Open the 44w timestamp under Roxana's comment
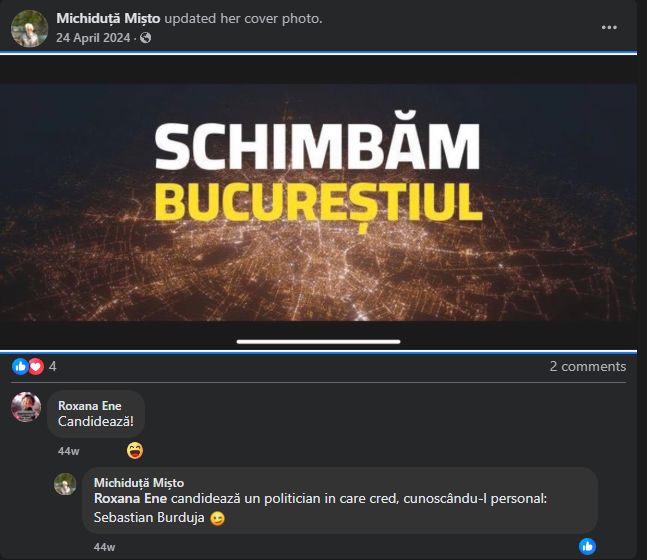The height and width of the screenshot is (560, 647). [68, 451]
